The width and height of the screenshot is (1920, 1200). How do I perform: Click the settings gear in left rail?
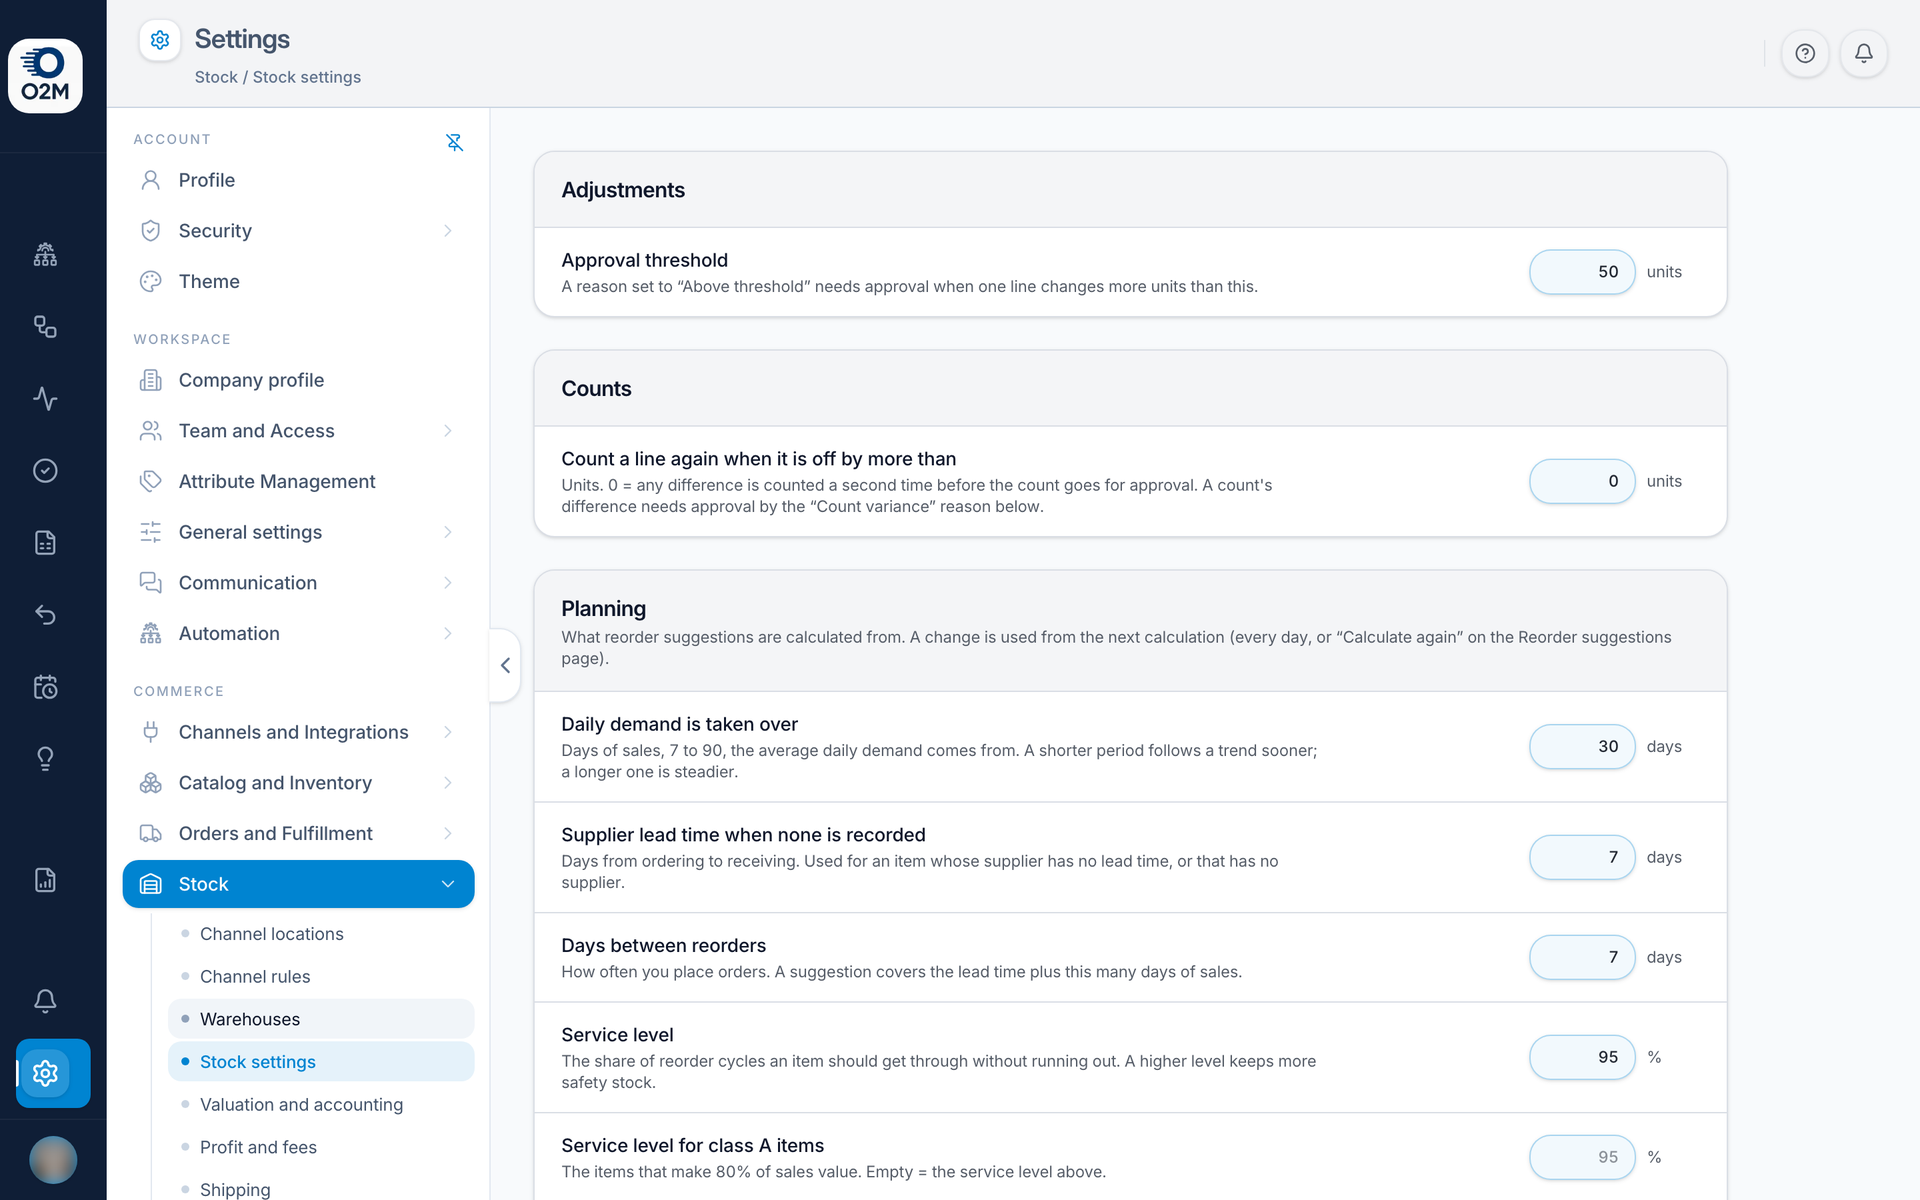tap(45, 1073)
